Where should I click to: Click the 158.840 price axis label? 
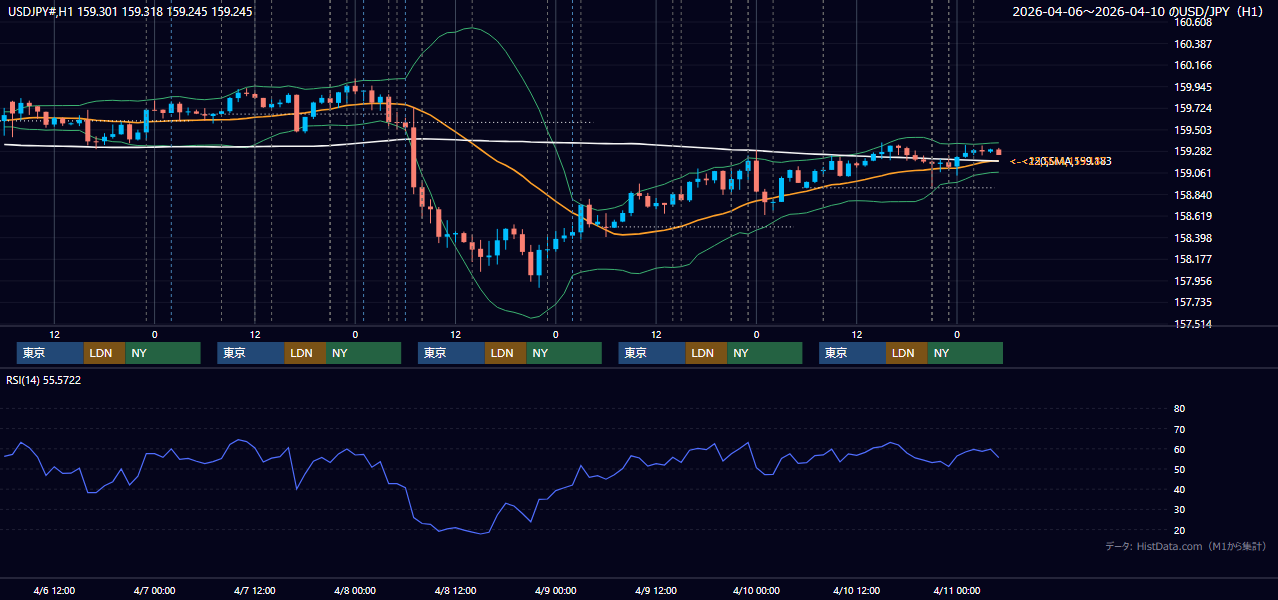pos(1193,195)
